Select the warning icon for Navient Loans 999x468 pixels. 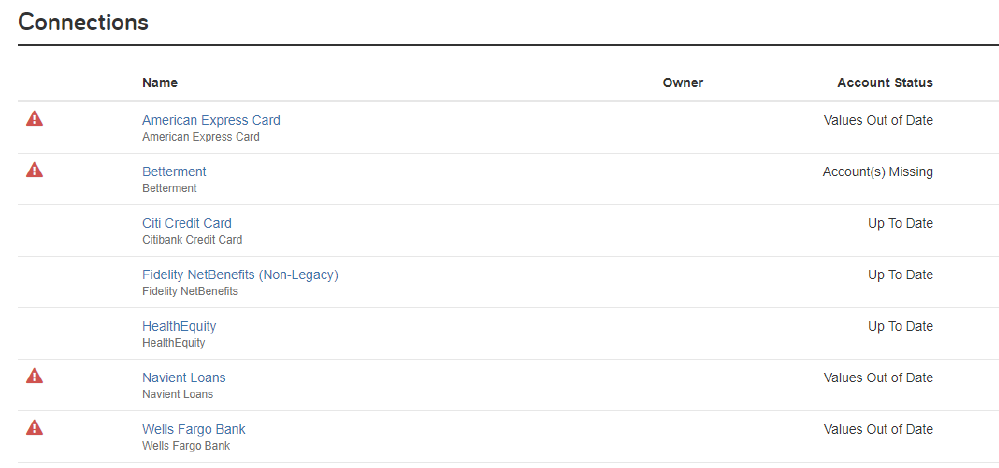(x=34, y=376)
